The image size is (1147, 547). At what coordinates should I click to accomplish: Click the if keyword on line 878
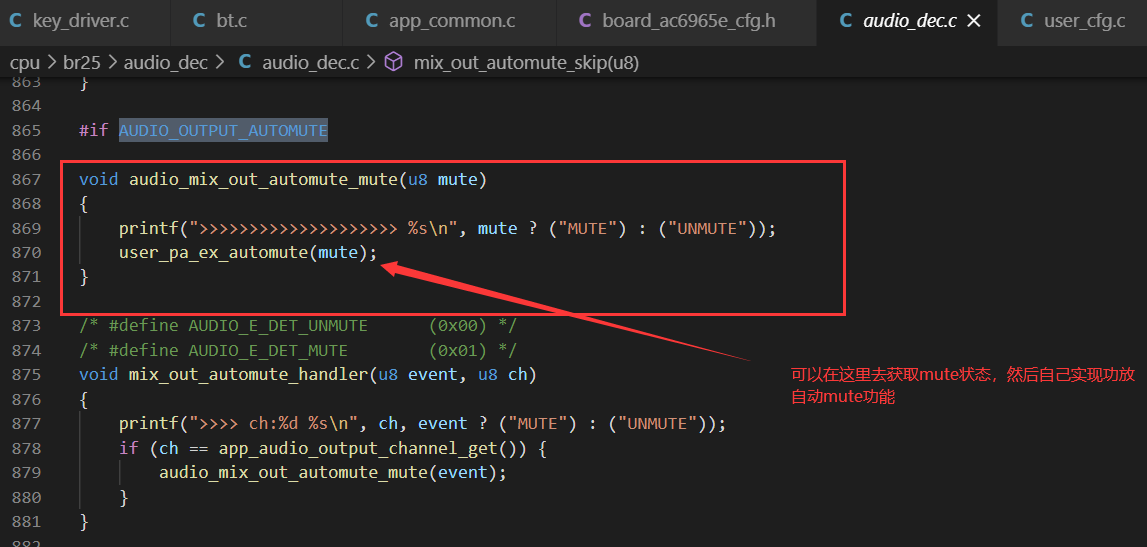pyautogui.click(x=129, y=448)
